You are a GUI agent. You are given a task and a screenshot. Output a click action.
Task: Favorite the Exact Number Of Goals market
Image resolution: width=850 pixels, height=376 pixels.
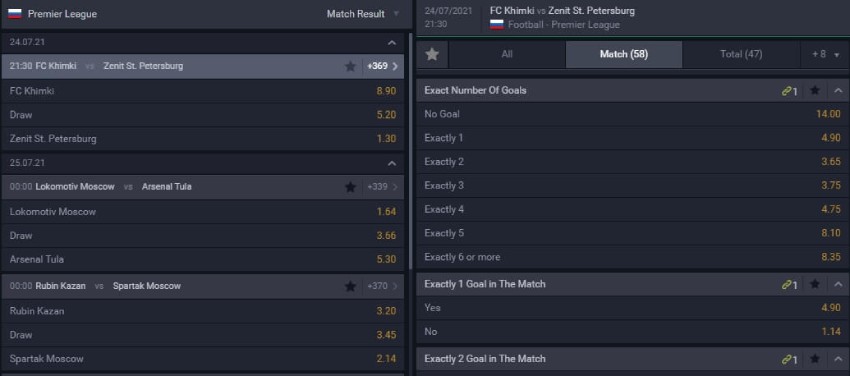point(815,90)
